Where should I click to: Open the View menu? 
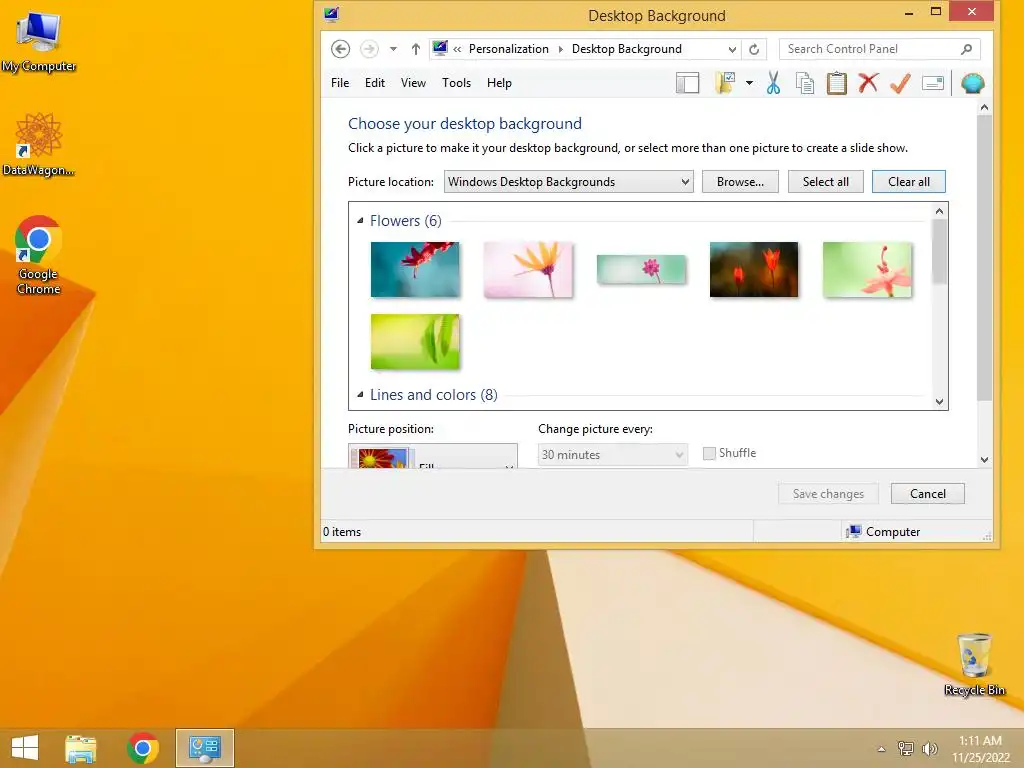[x=413, y=83]
